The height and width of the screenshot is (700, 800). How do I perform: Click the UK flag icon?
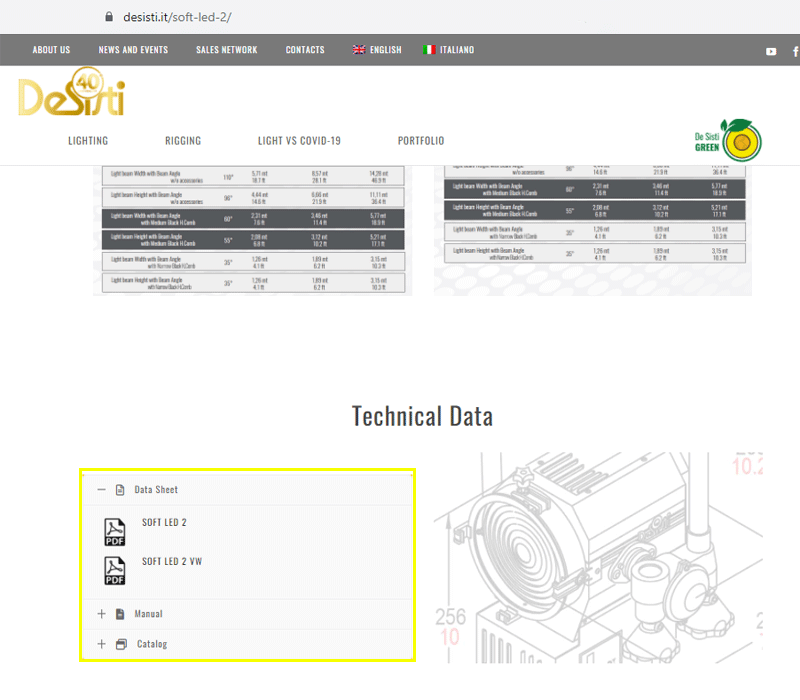pyautogui.click(x=359, y=50)
